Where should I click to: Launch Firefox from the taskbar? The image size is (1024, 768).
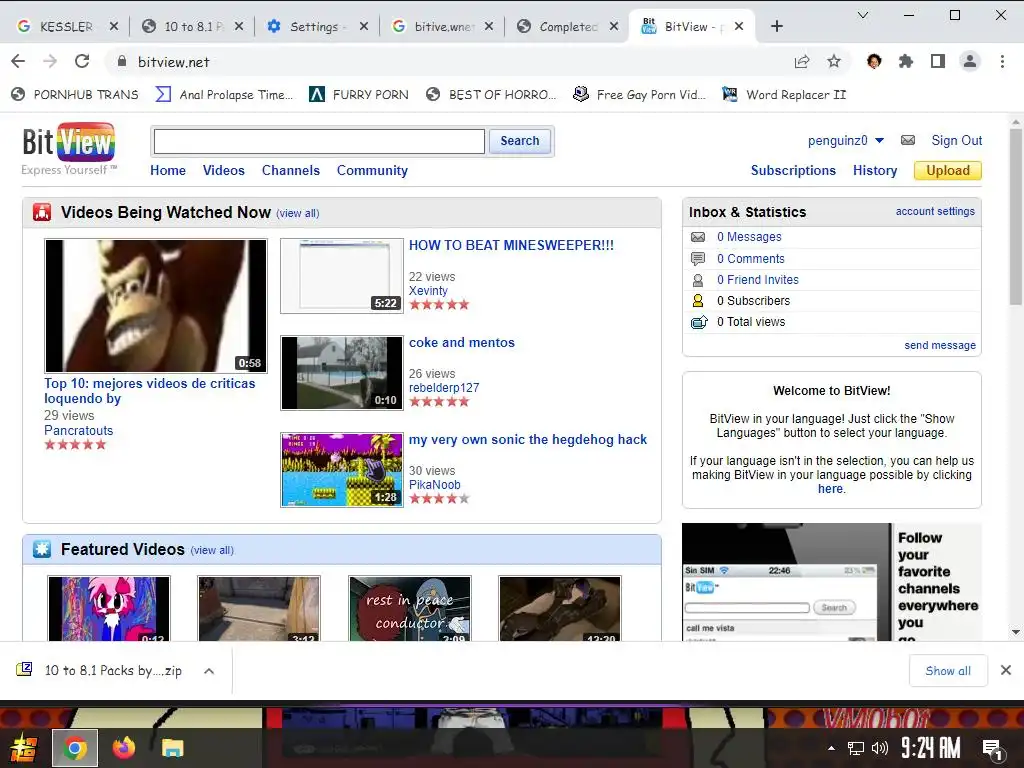point(123,748)
